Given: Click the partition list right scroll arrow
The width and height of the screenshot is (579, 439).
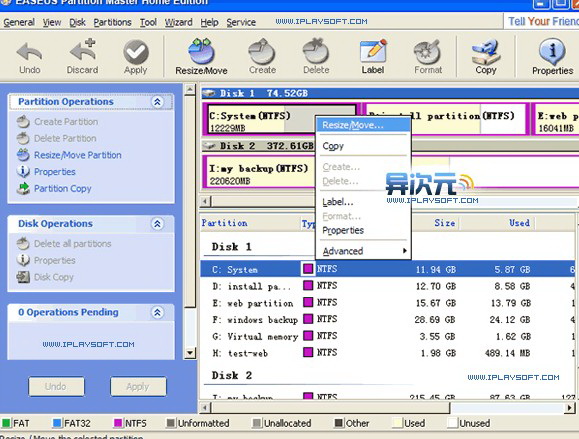Looking at the screenshot, I should pos(570,408).
